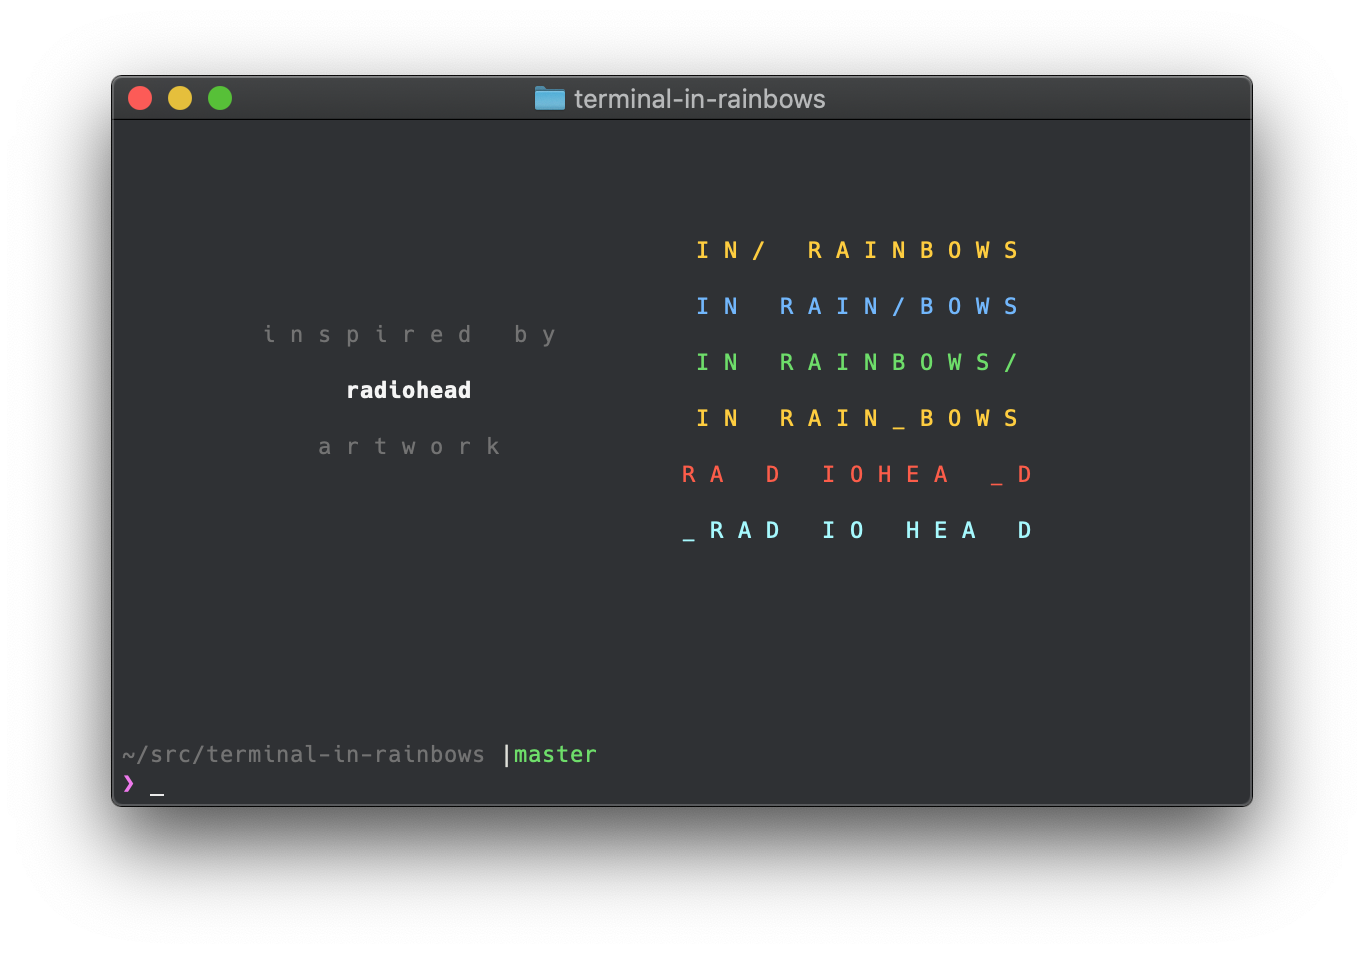The image size is (1364, 954).
Task: Click the folder icon in title bar
Action: coord(549,98)
